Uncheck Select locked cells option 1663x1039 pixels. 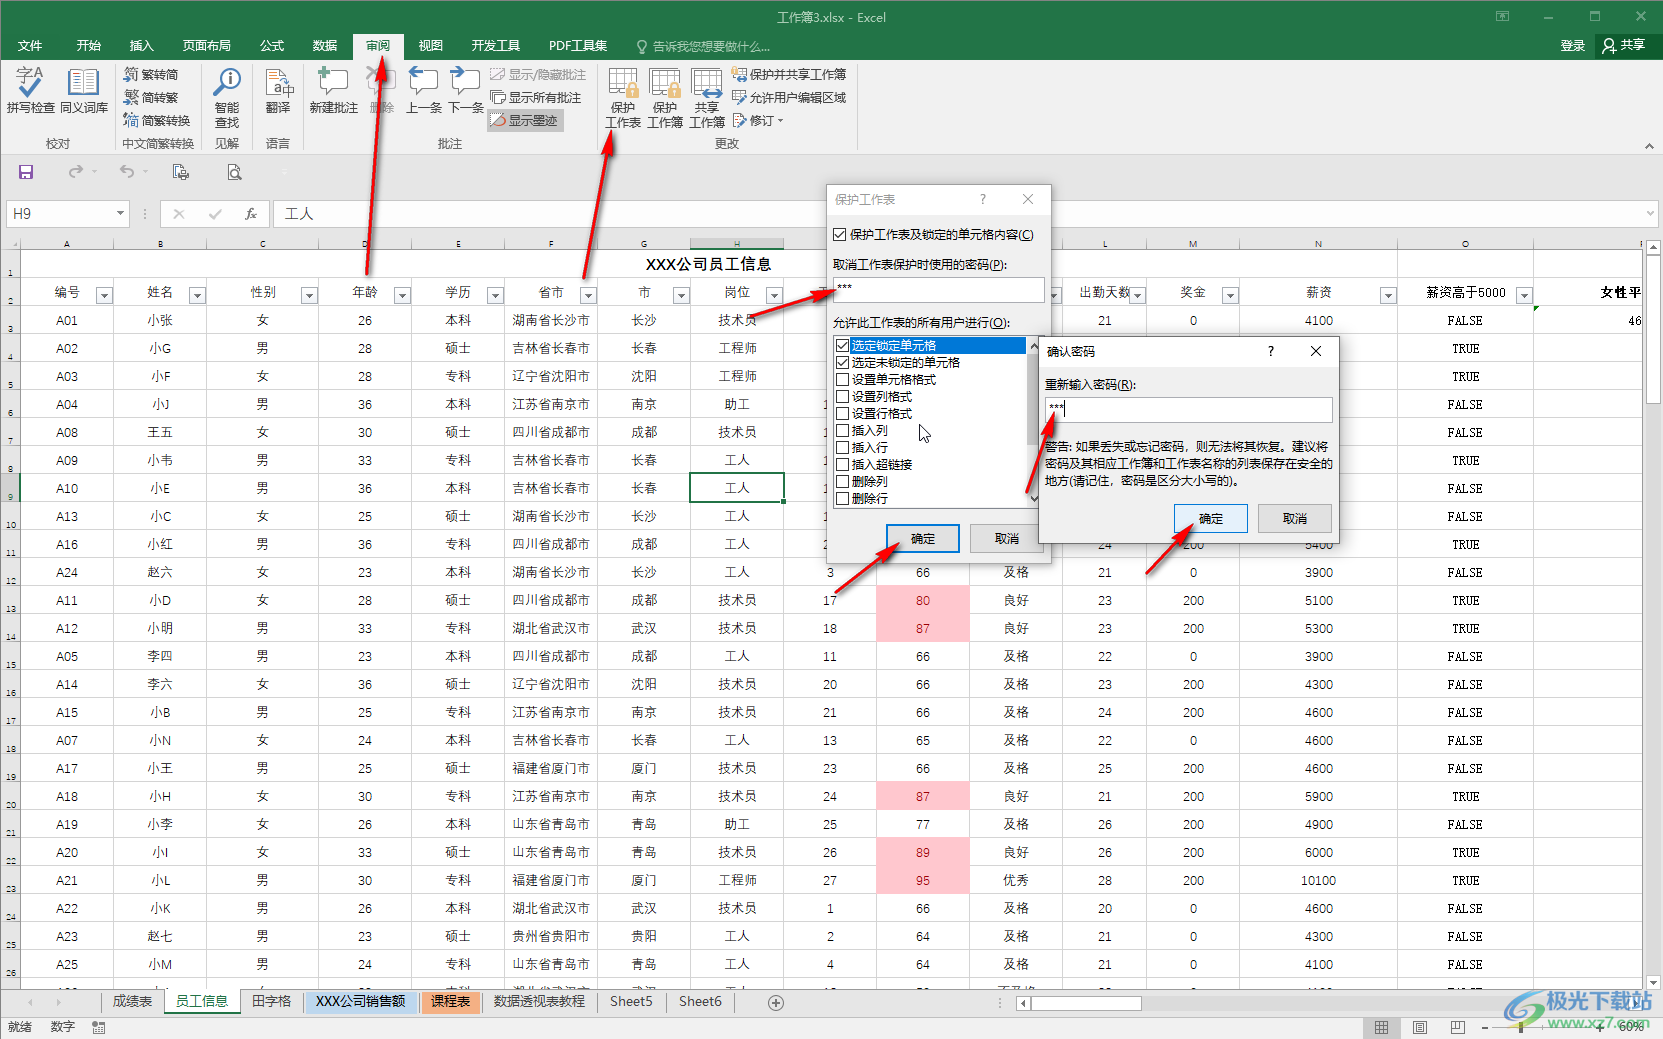pos(843,346)
